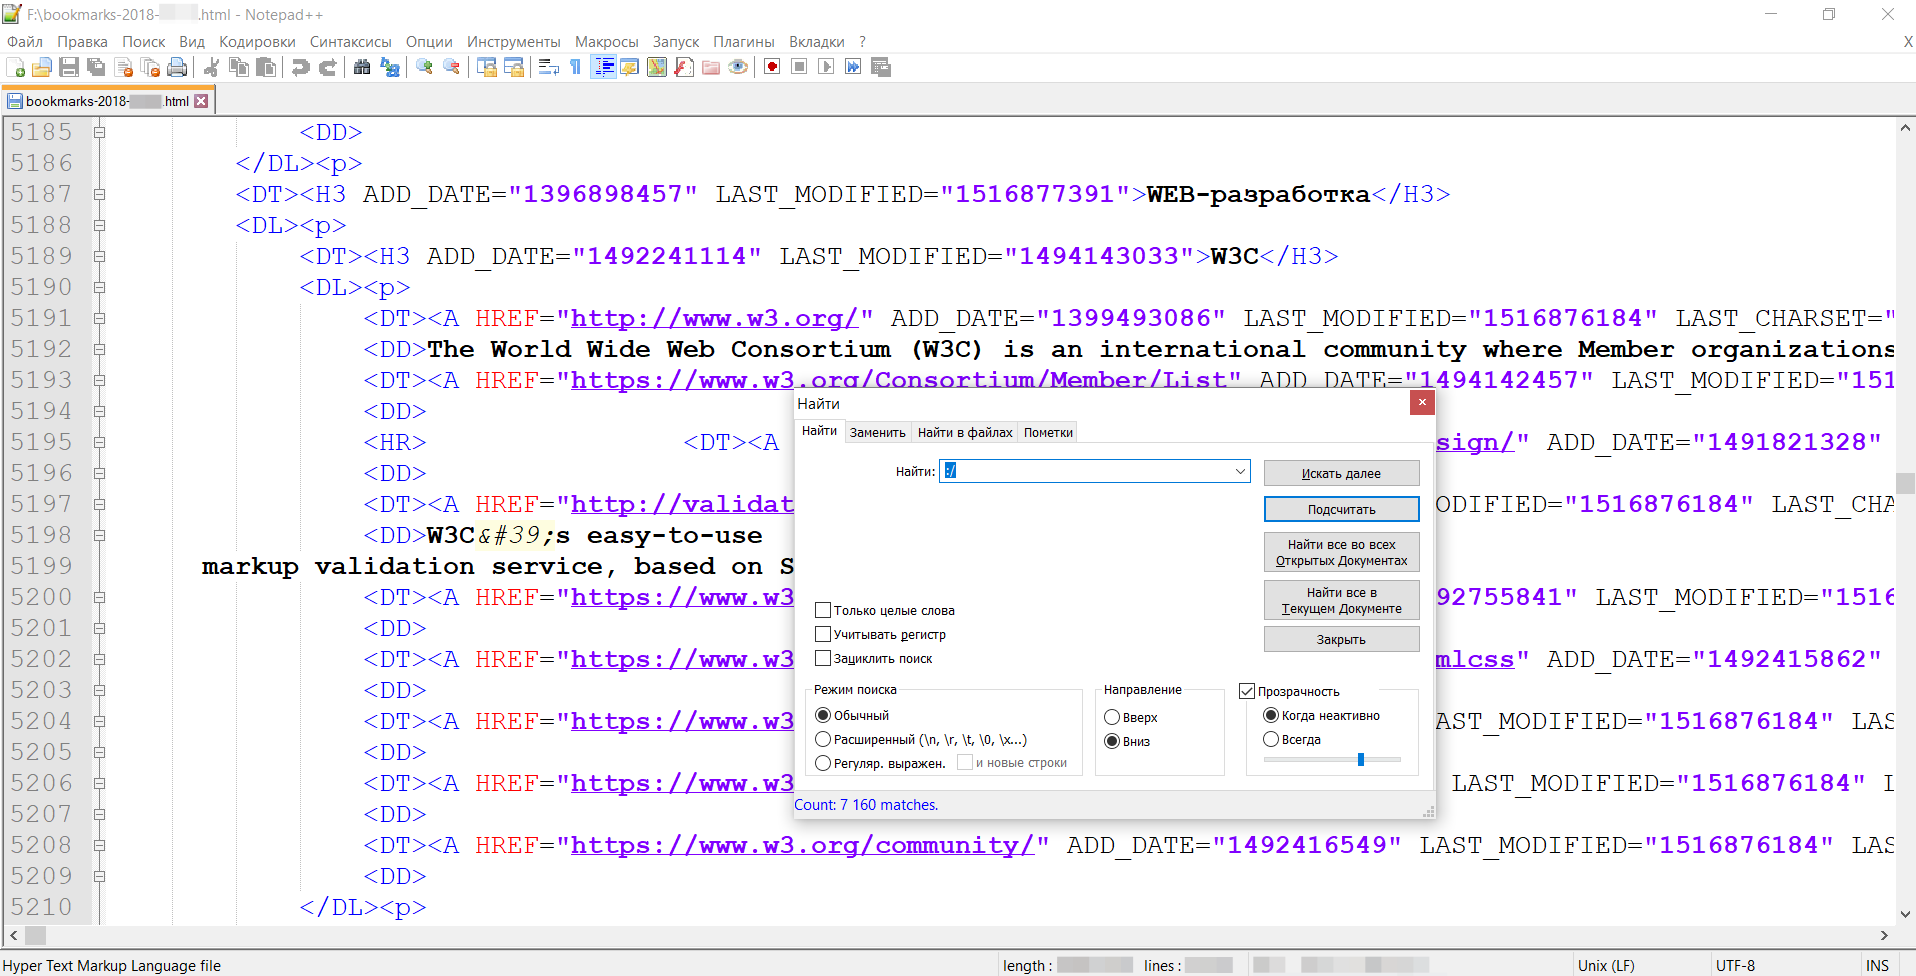Toggle the Word wrap toolbar icon

[x=548, y=67]
